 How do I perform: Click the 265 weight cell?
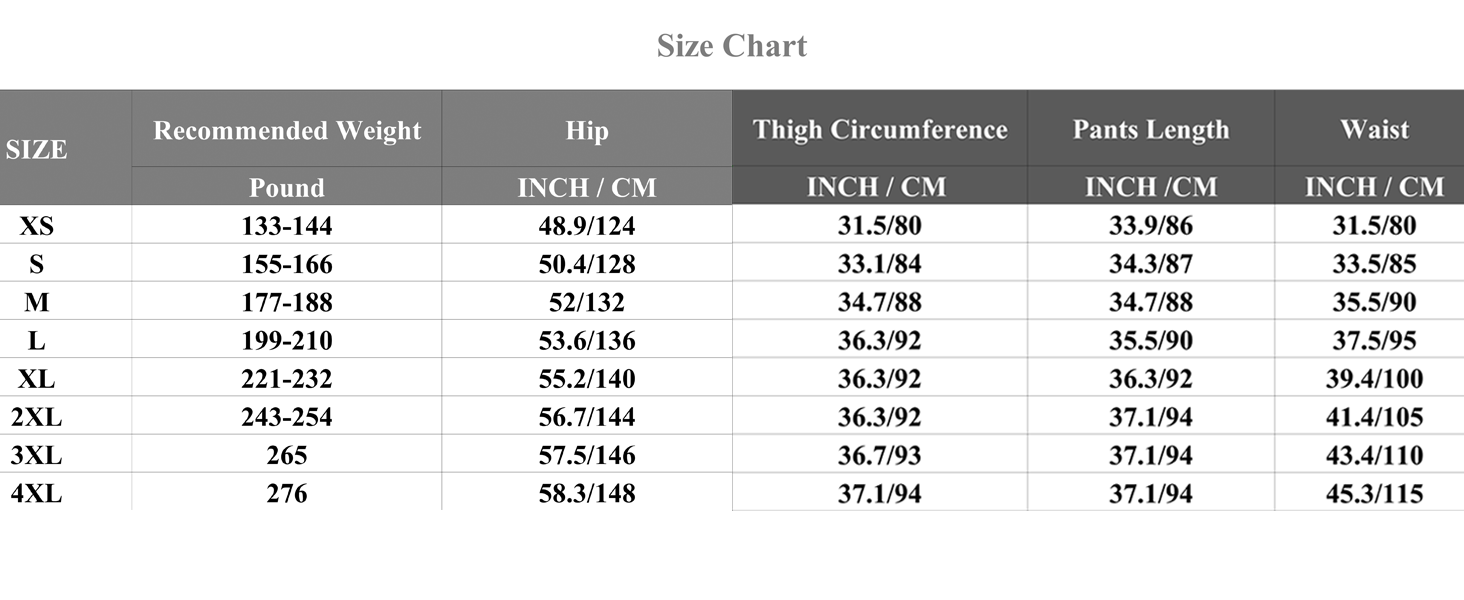(287, 456)
